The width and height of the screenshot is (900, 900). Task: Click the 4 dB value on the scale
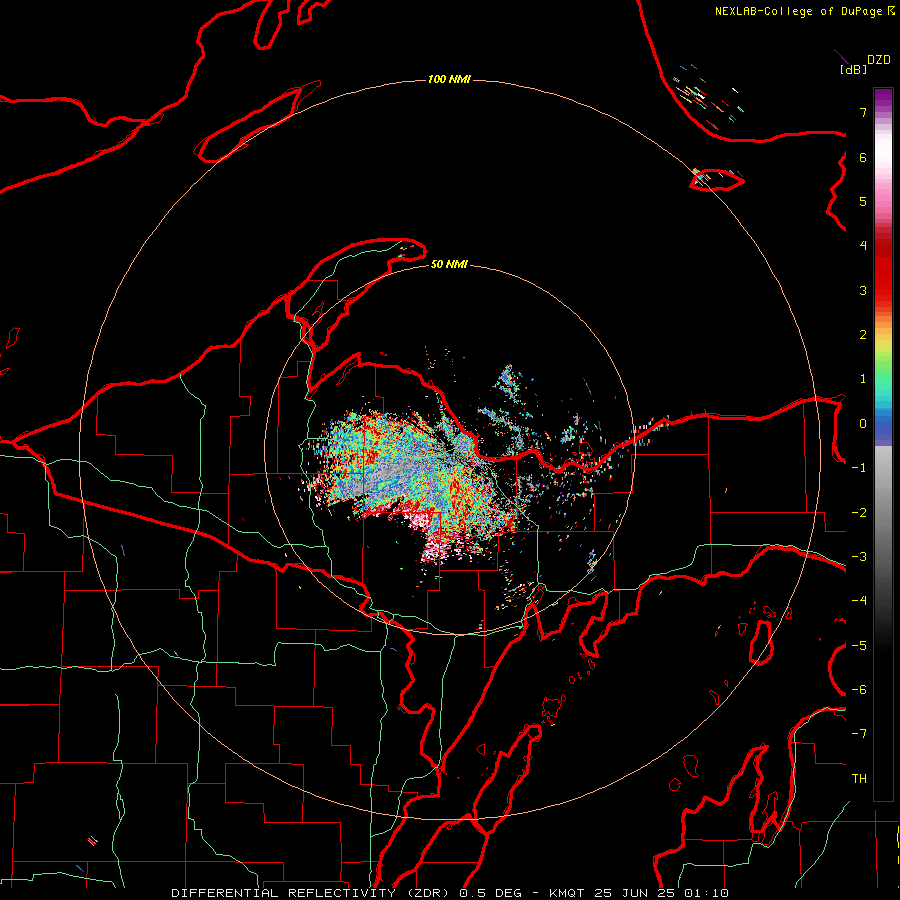click(x=863, y=246)
